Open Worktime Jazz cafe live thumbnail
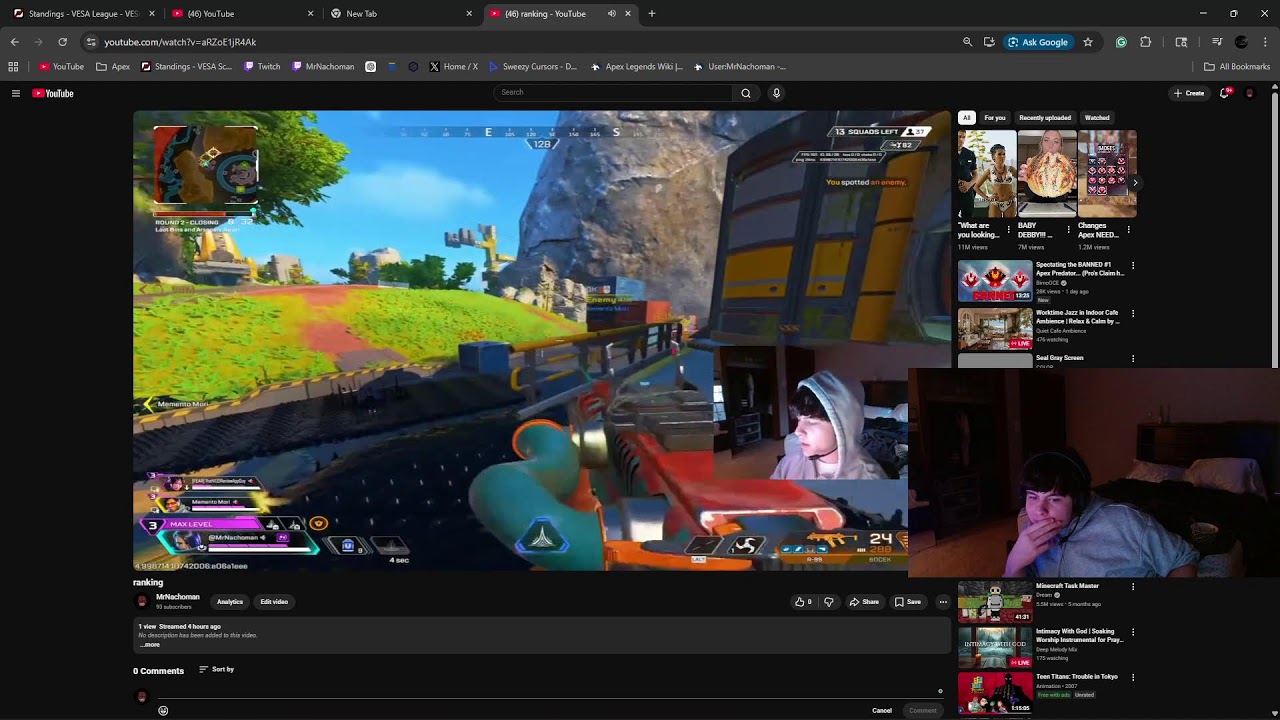 (995, 329)
